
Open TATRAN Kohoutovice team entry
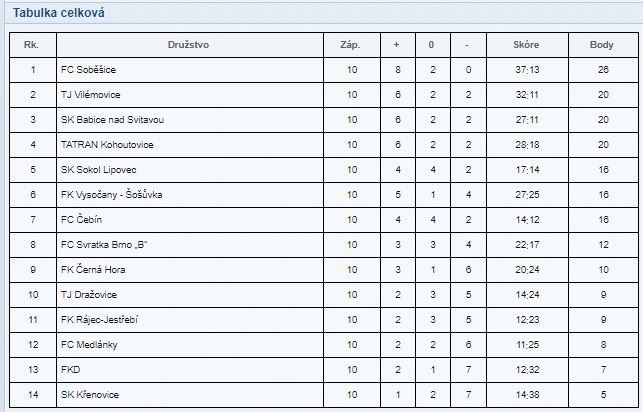pyautogui.click(x=107, y=145)
